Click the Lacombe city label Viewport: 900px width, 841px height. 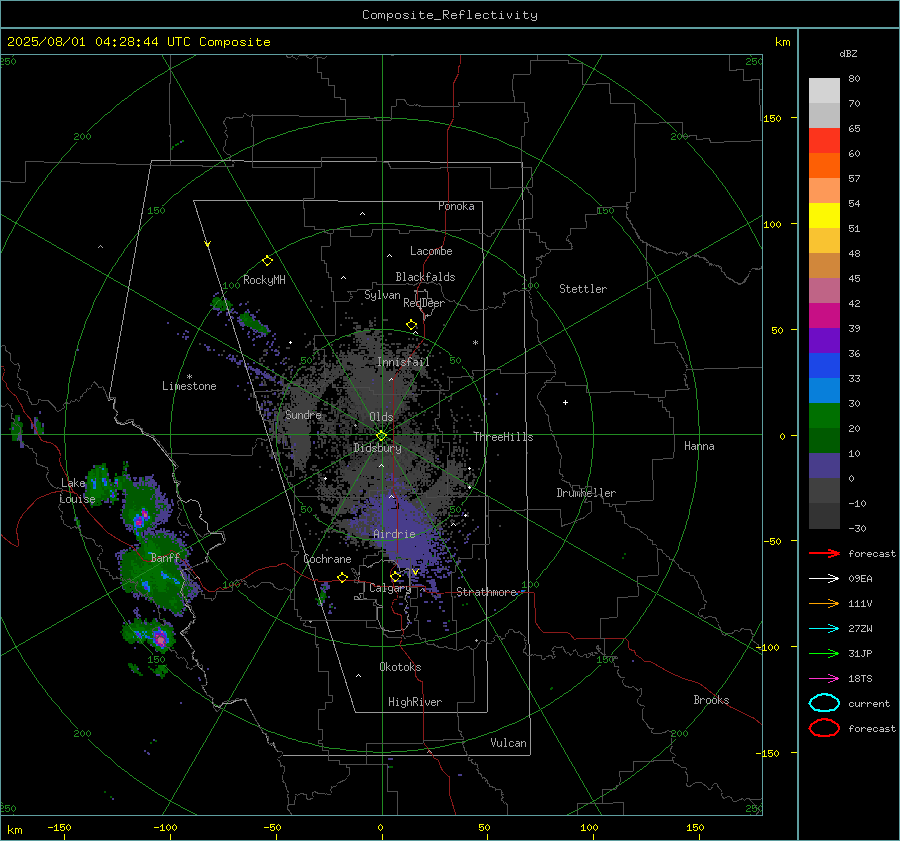point(431,251)
